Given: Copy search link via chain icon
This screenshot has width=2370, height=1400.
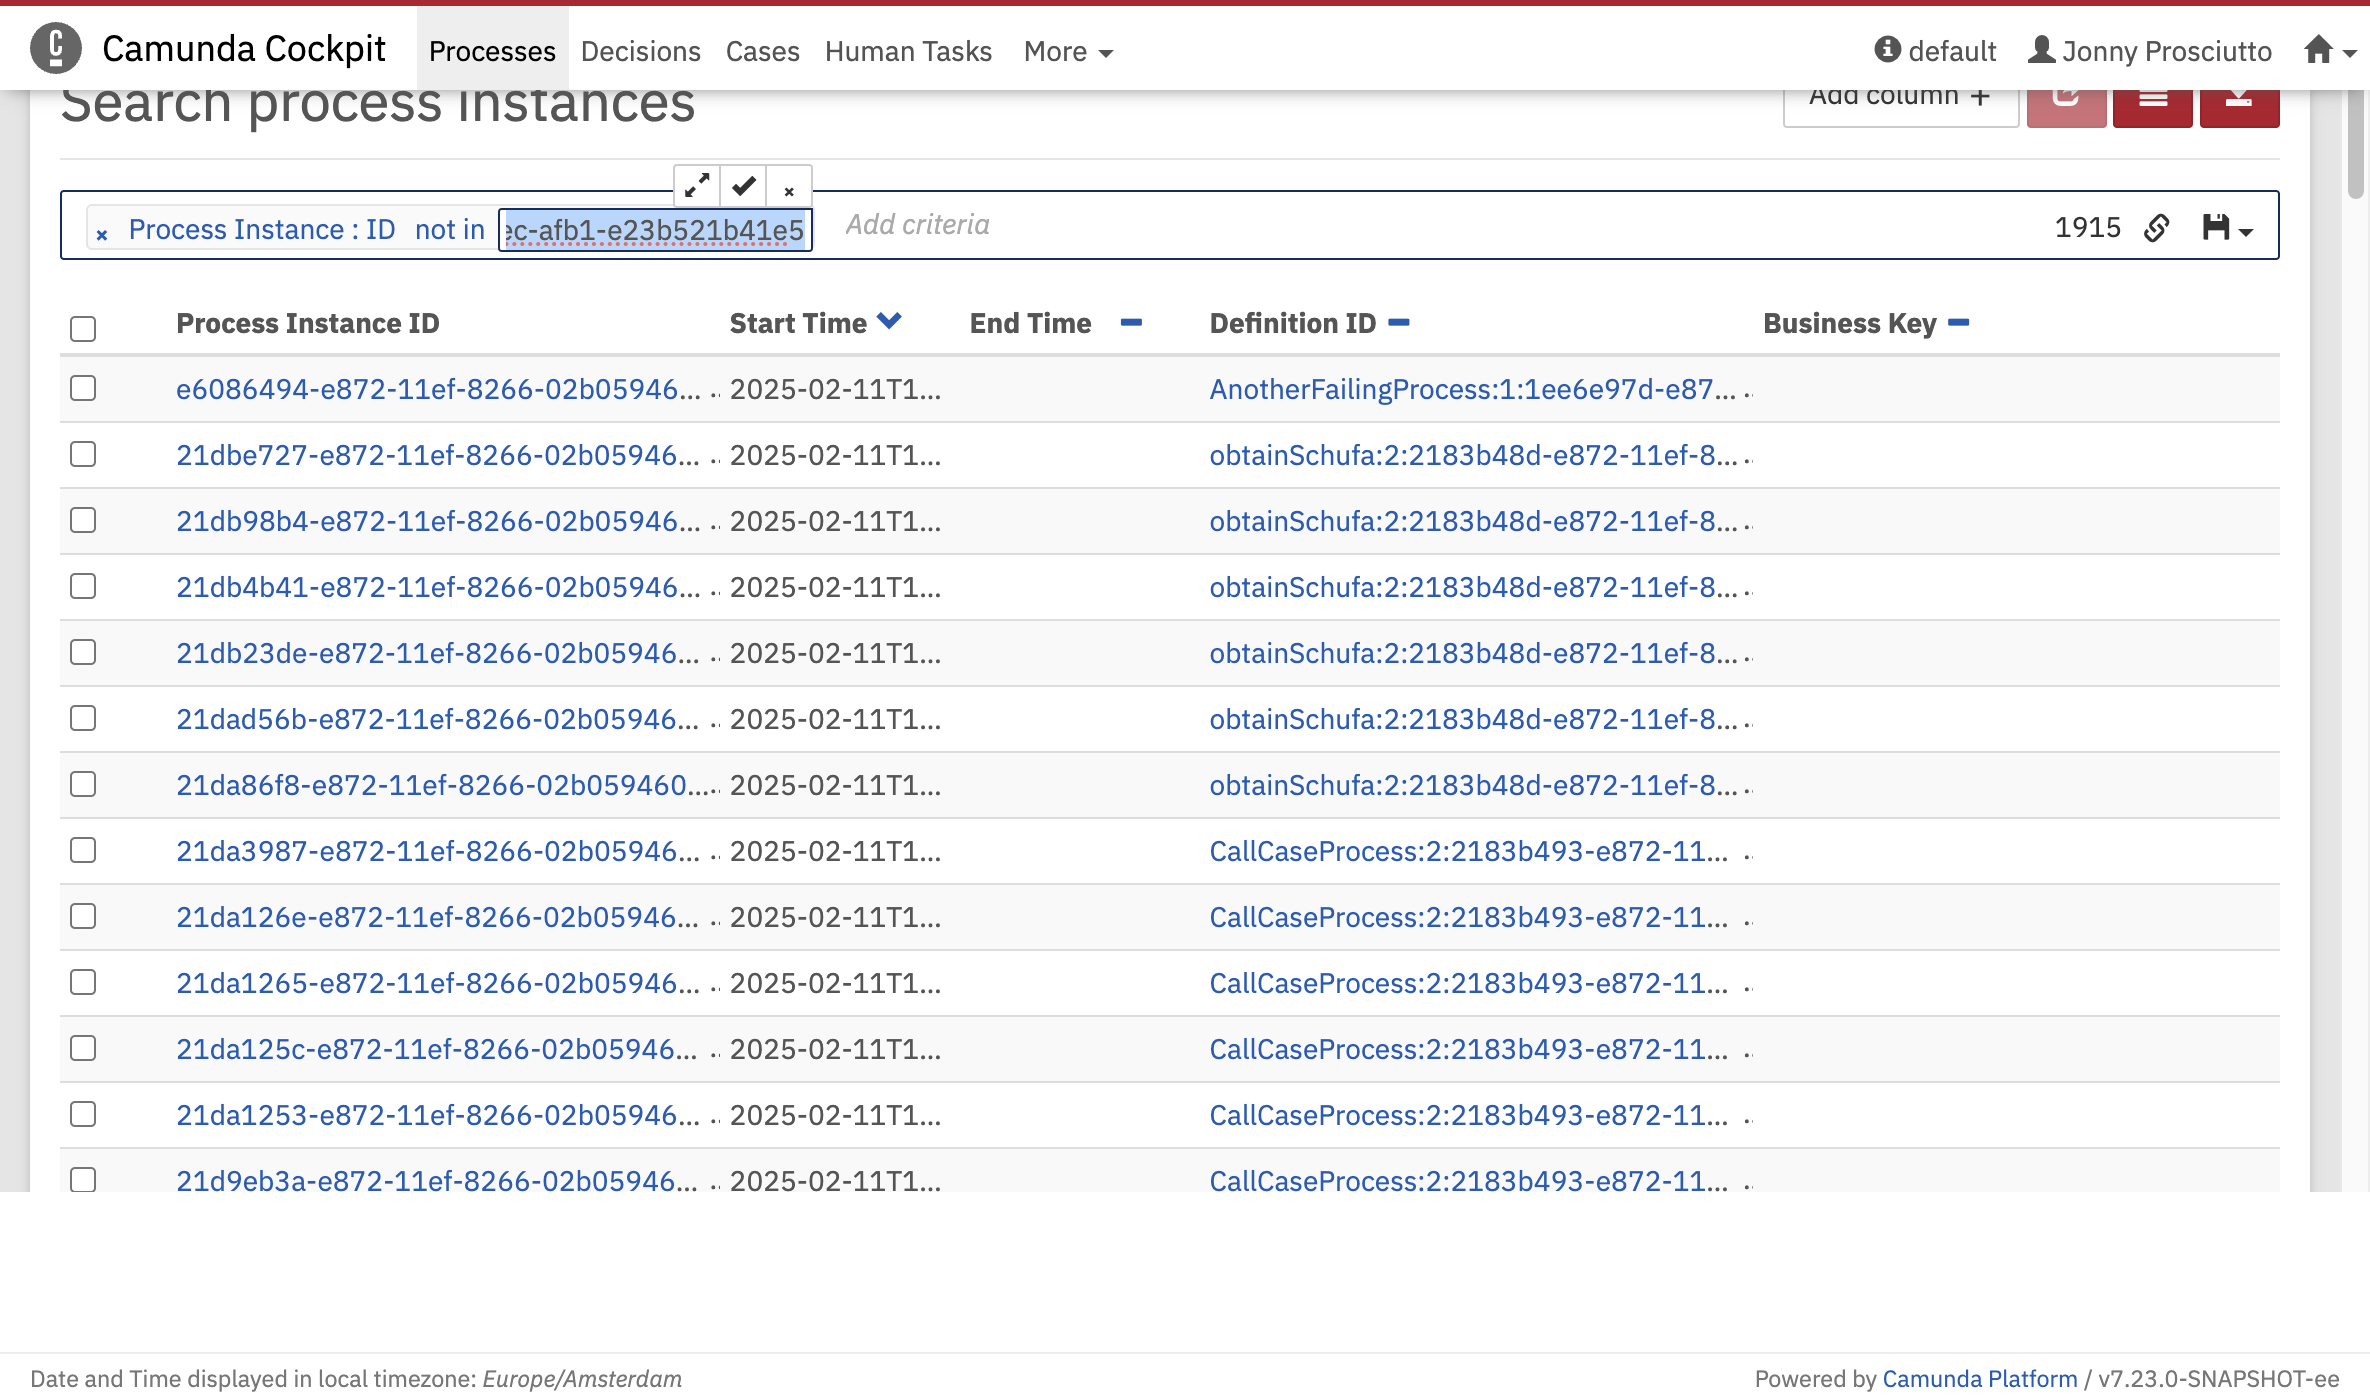Looking at the screenshot, I should [x=2157, y=229].
